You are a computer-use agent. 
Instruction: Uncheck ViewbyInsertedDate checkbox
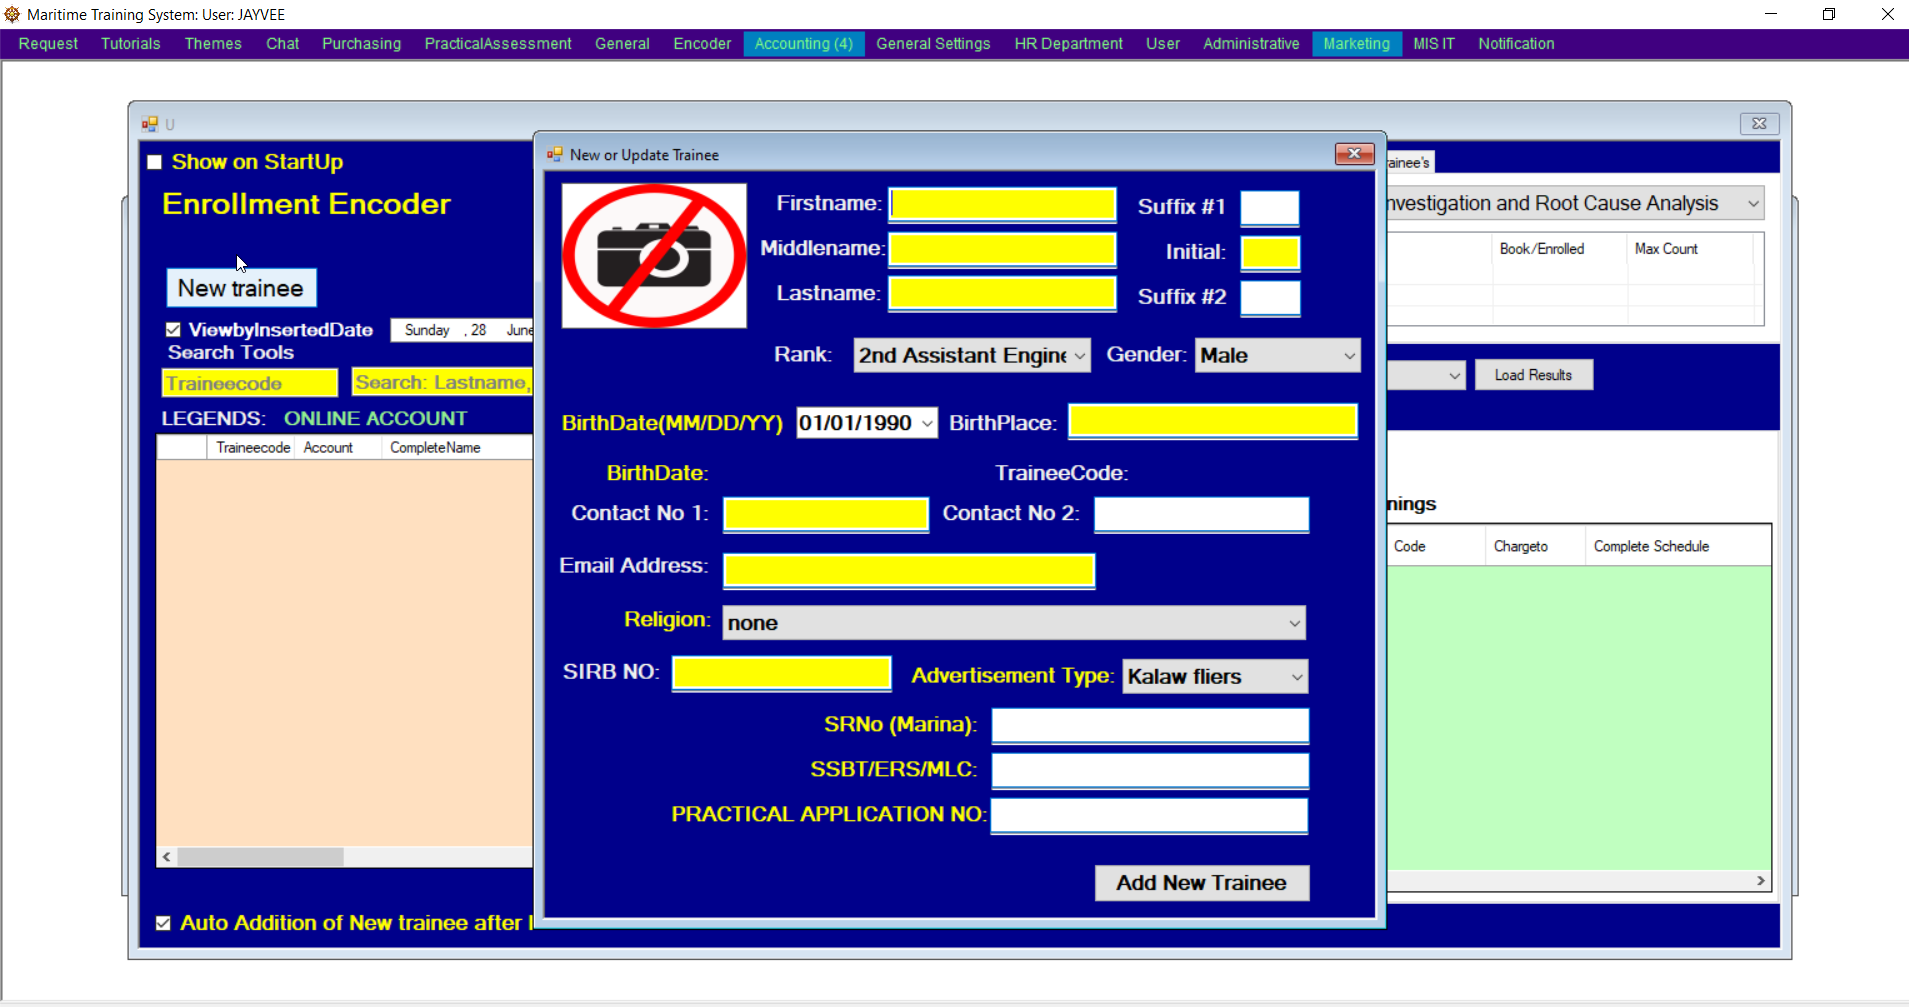point(173,329)
